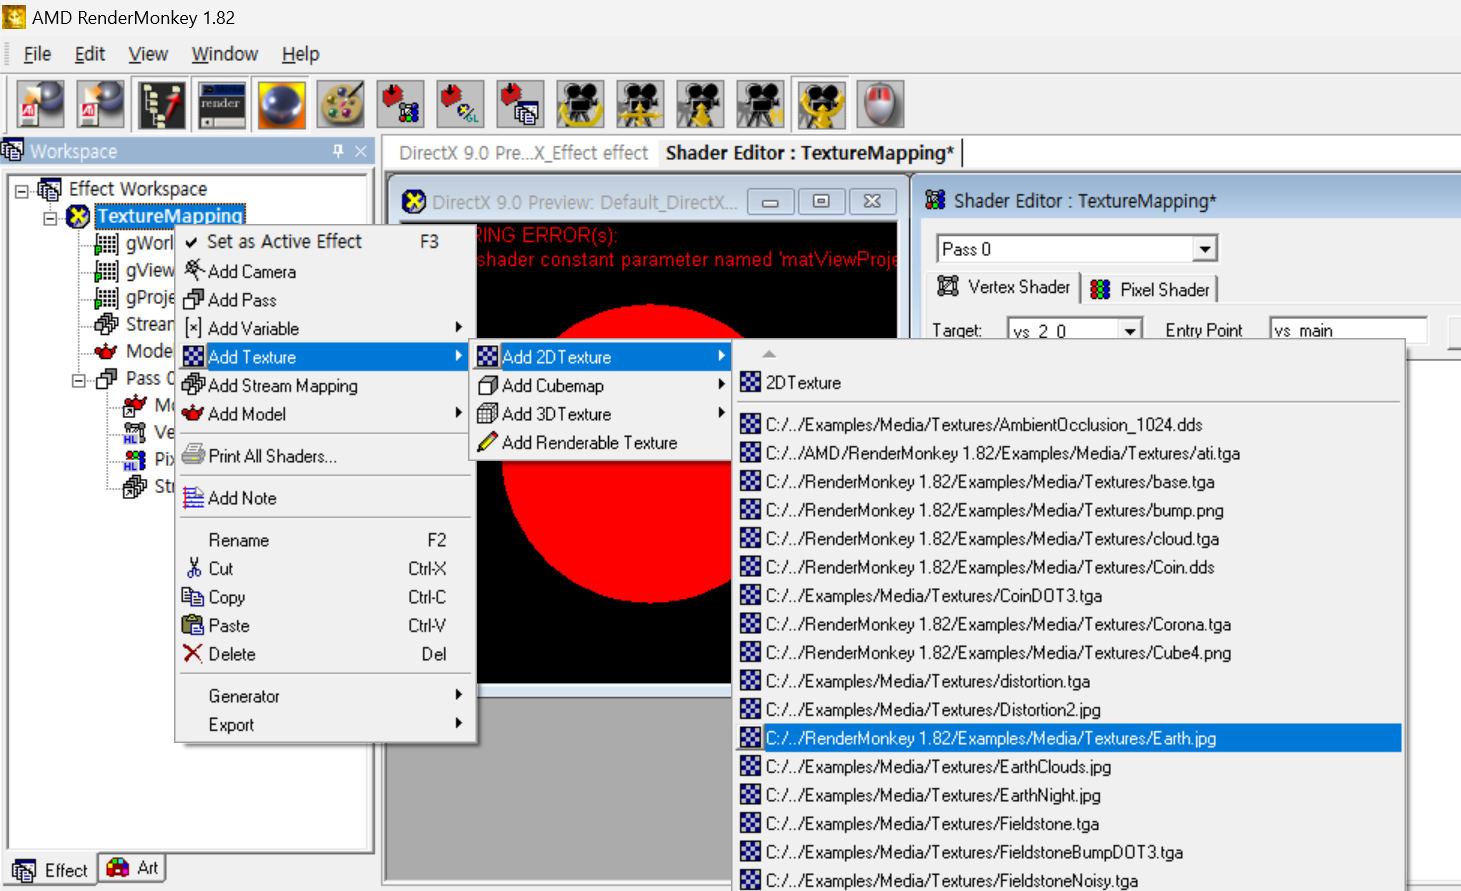1461x891 pixels.
Task: Click second ATI sphere toolbar icon
Action: (x=101, y=105)
